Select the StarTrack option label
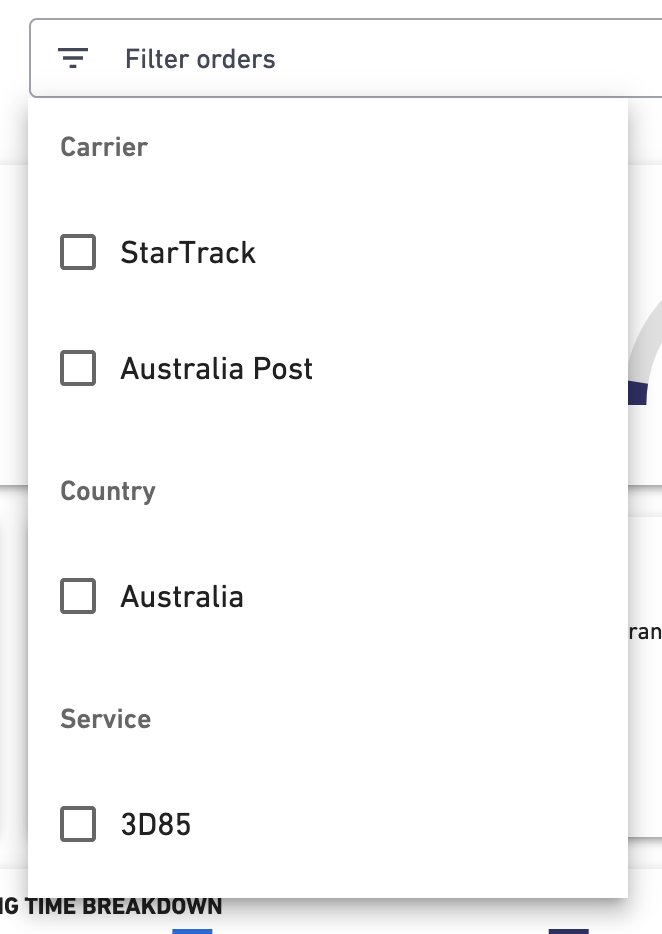The width and height of the screenshot is (662, 934). pos(188,252)
